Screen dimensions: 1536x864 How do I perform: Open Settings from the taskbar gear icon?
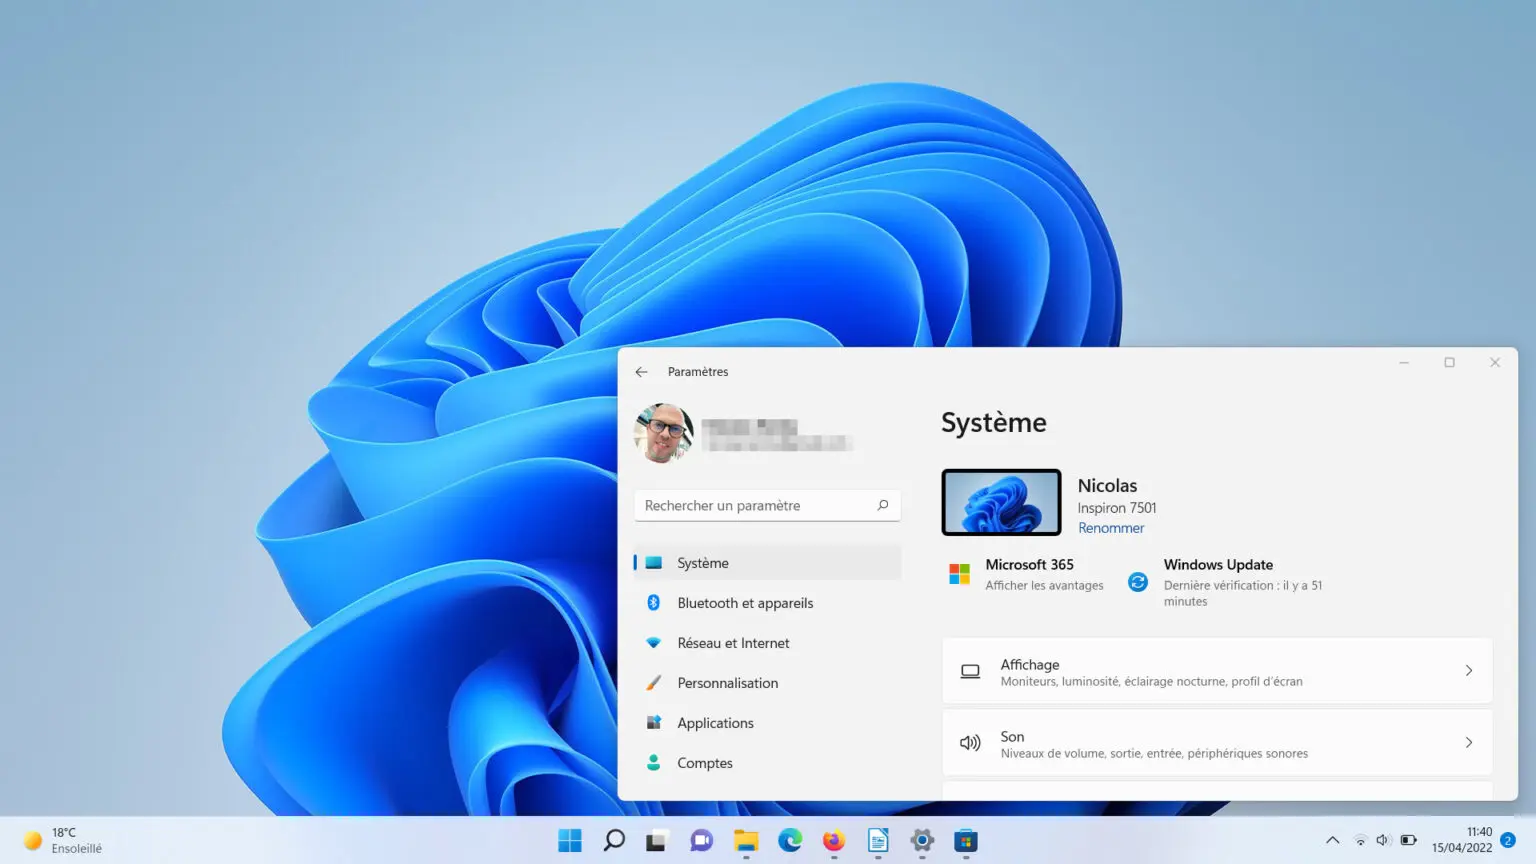(921, 841)
